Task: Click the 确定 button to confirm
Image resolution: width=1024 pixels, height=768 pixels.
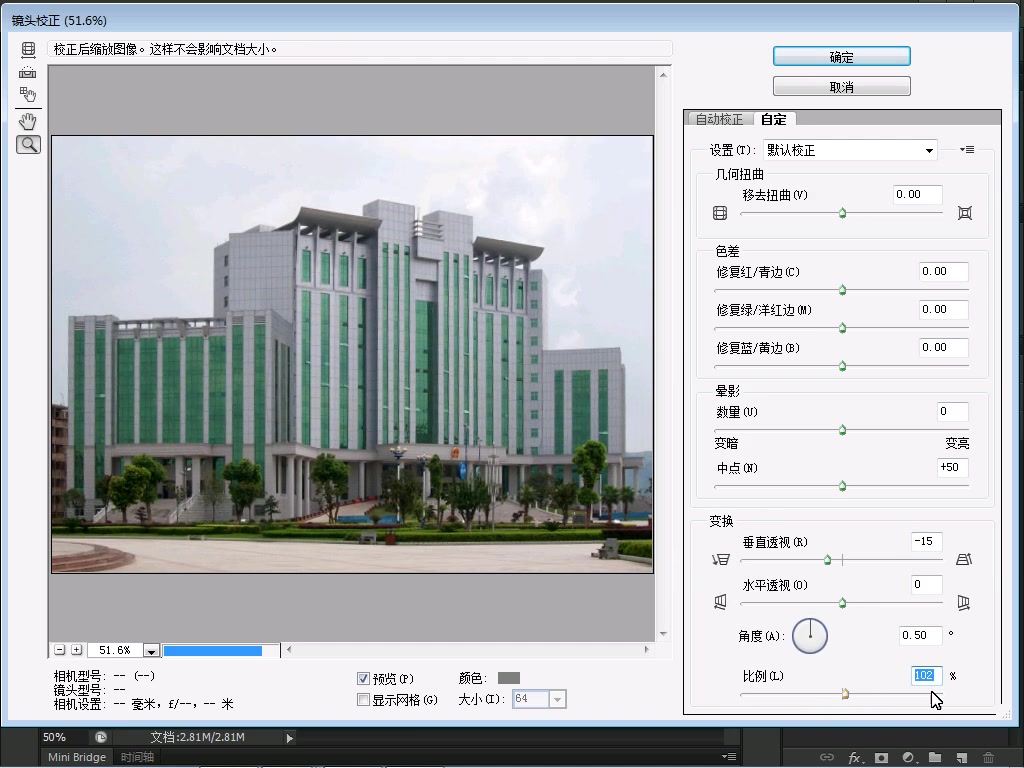Action: pyautogui.click(x=840, y=56)
